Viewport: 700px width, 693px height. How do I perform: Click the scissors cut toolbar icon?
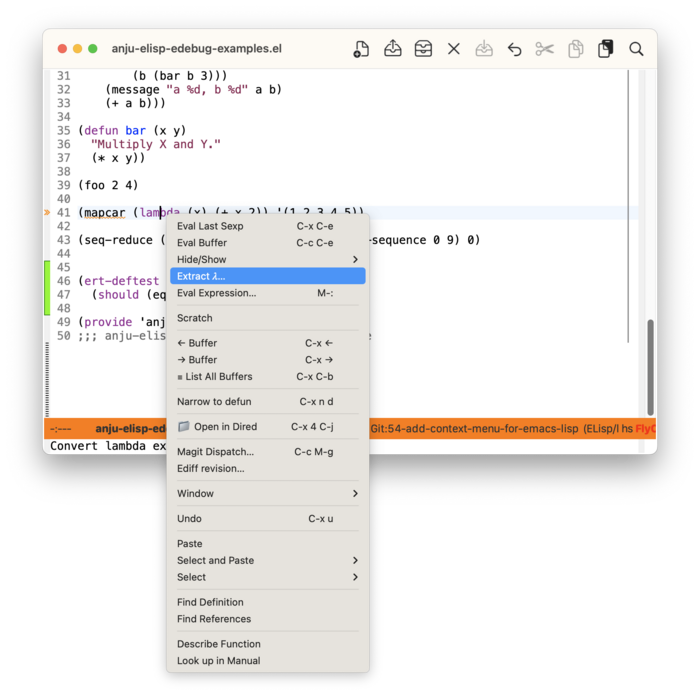(x=545, y=49)
